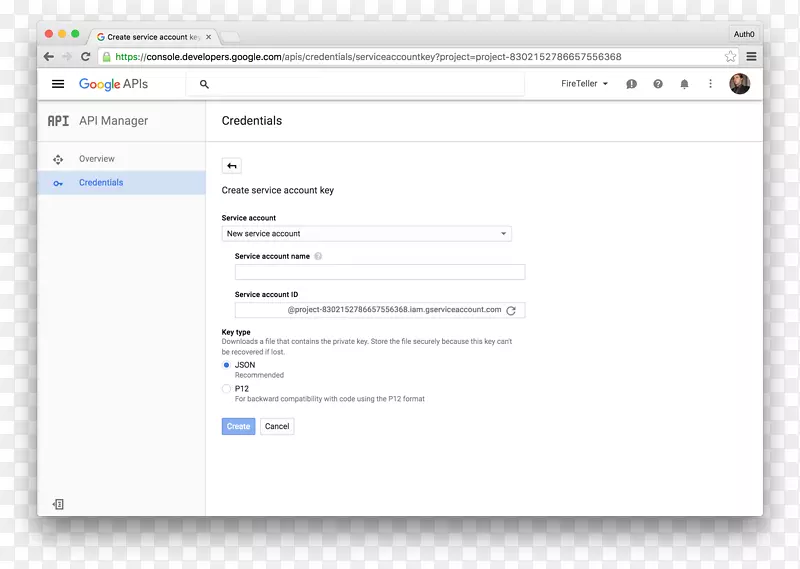
Task: Click the key icon next to Credentials
Action: click(58, 183)
